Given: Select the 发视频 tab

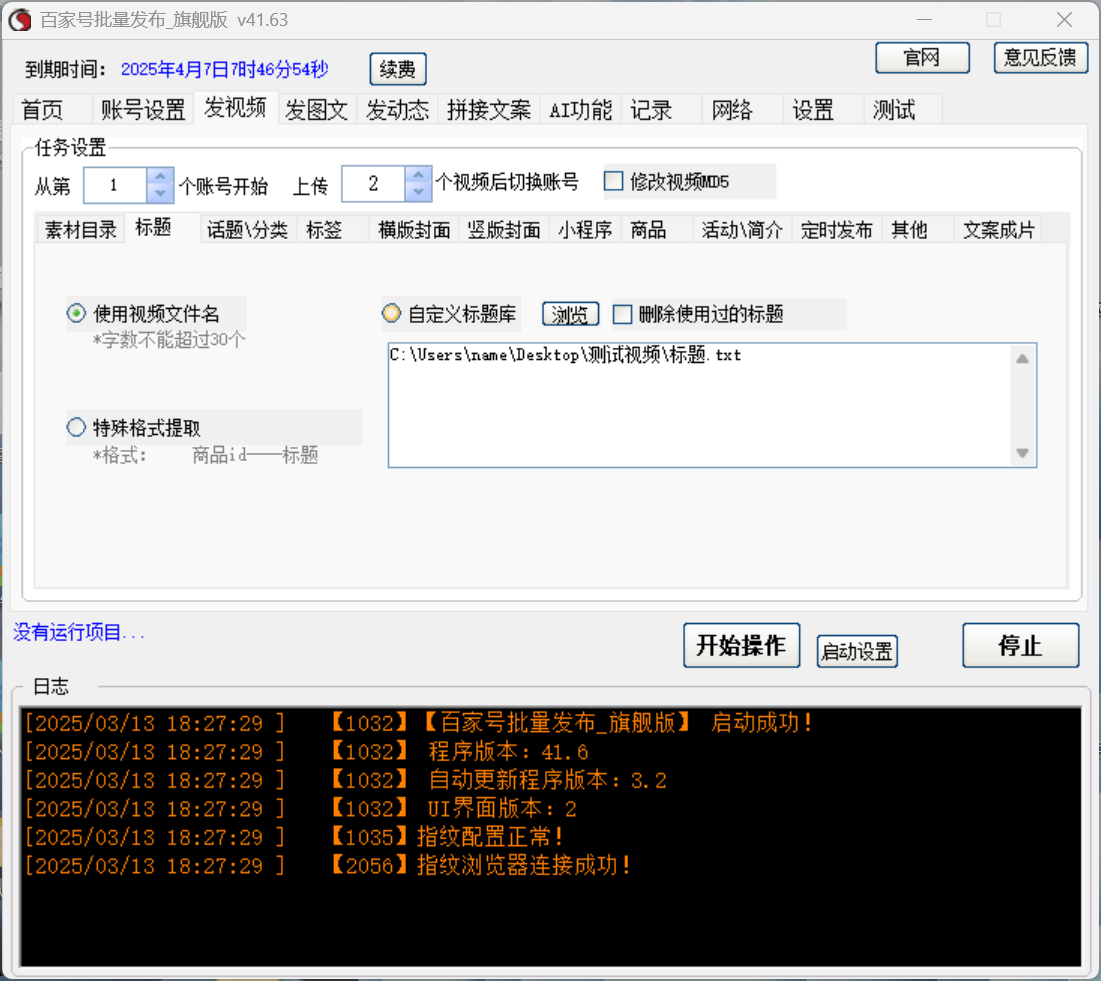Looking at the screenshot, I should coord(235,108).
